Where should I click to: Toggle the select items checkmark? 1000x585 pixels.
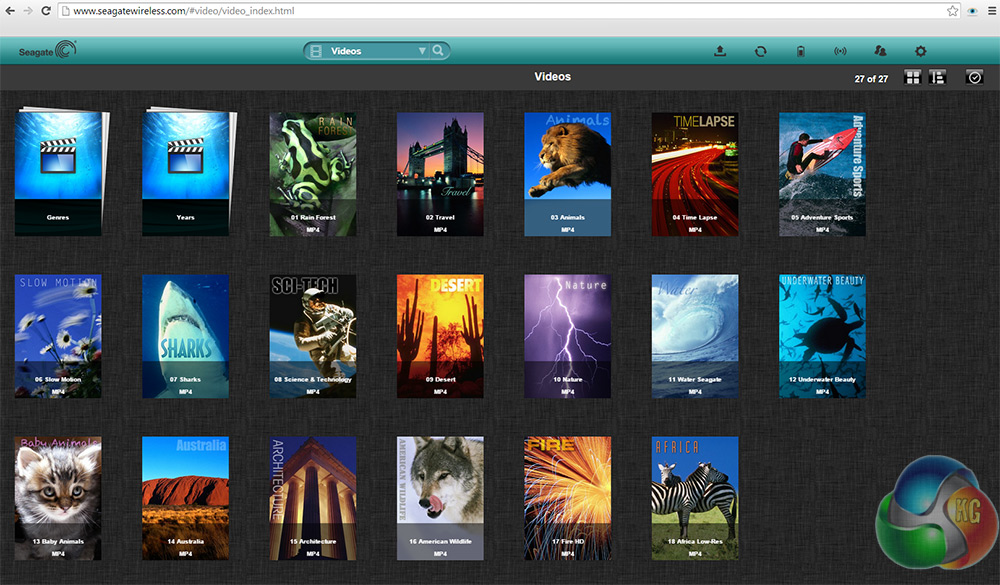(973, 78)
